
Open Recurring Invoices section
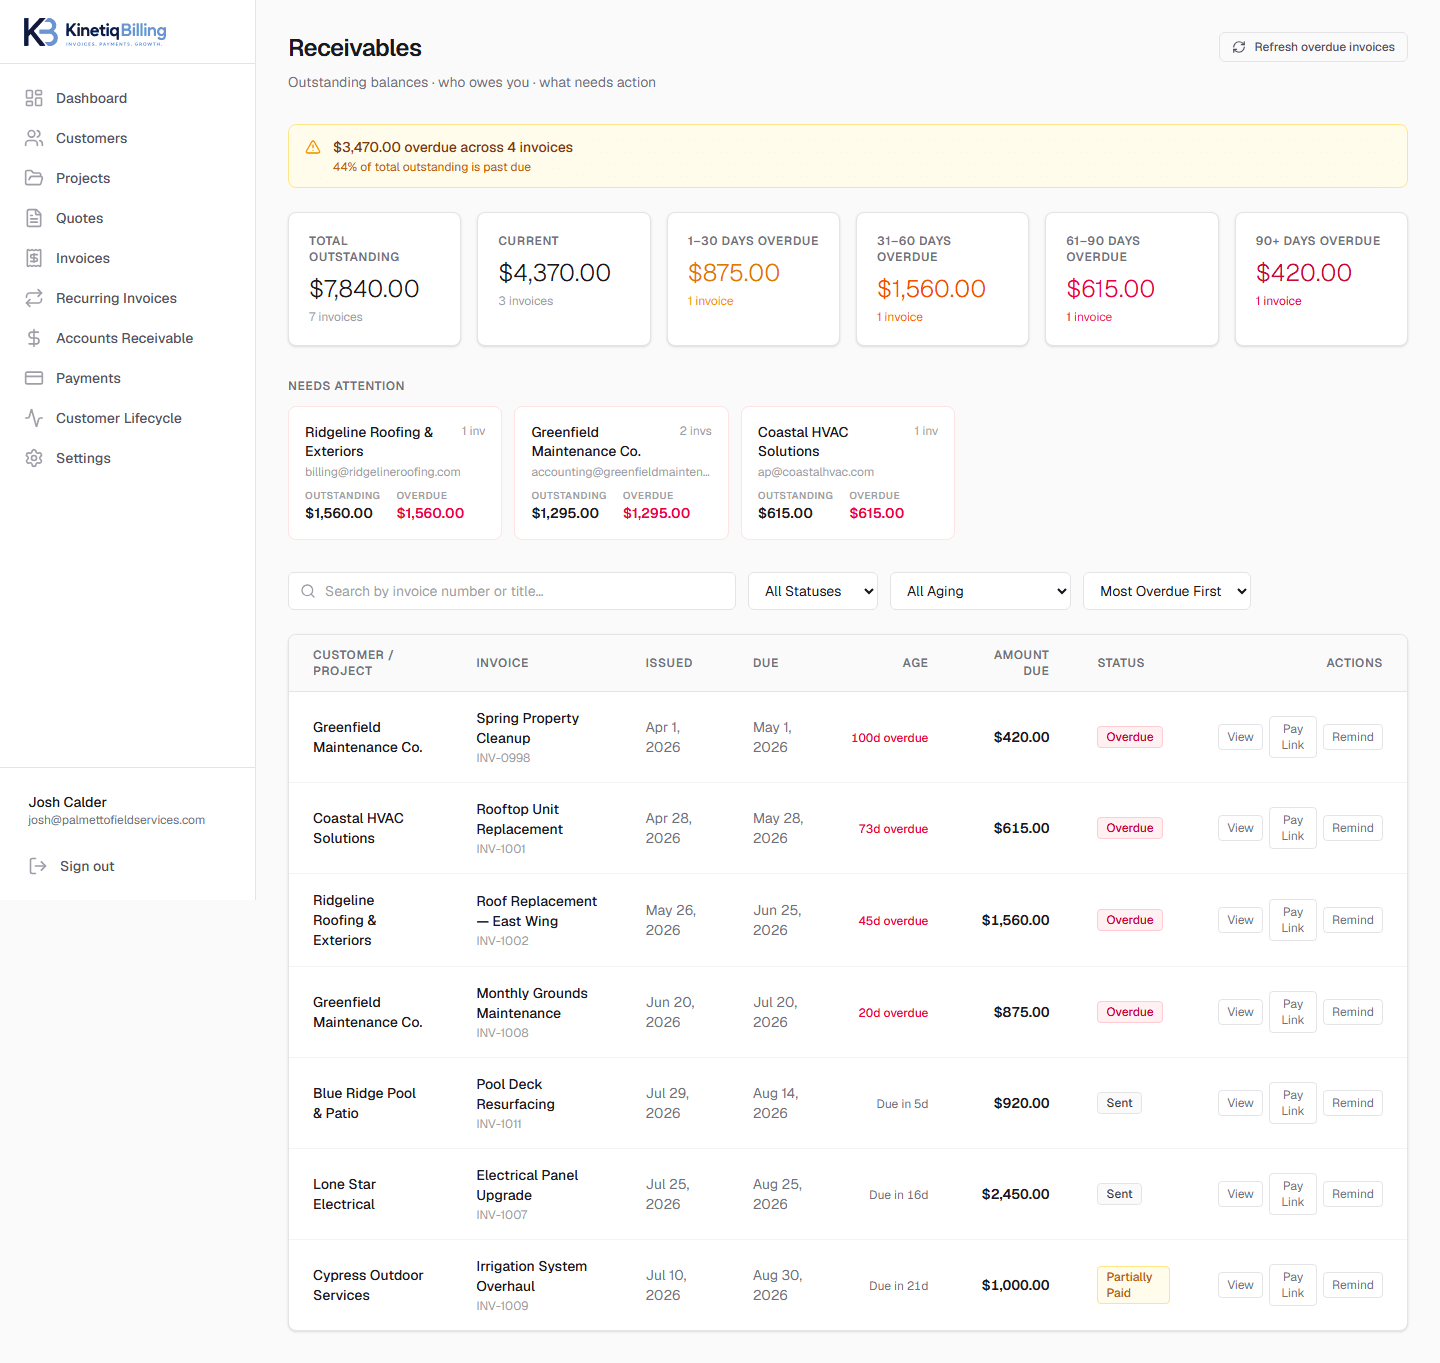pos(127,298)
